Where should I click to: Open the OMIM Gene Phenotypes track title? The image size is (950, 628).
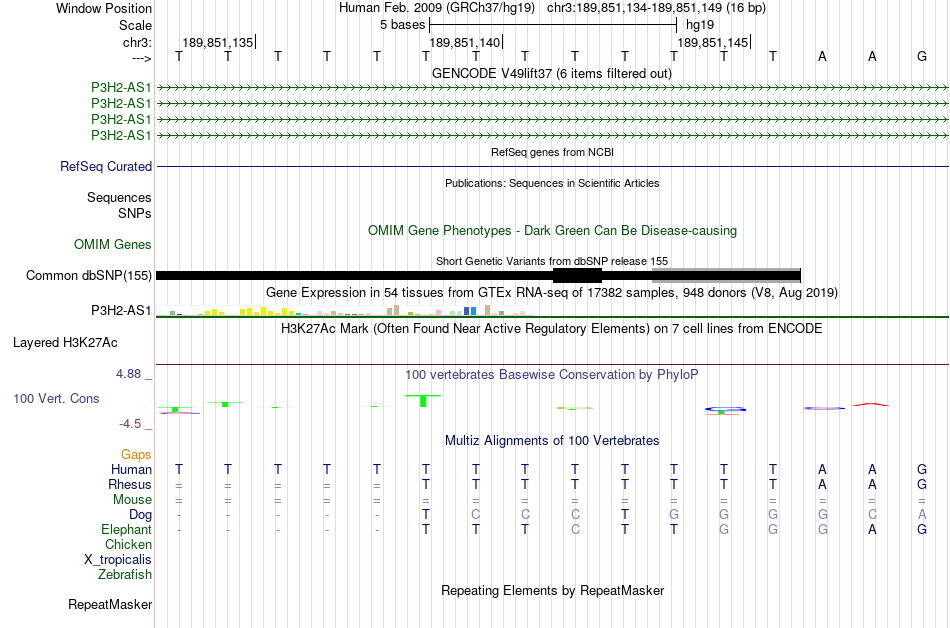[552, 231]
